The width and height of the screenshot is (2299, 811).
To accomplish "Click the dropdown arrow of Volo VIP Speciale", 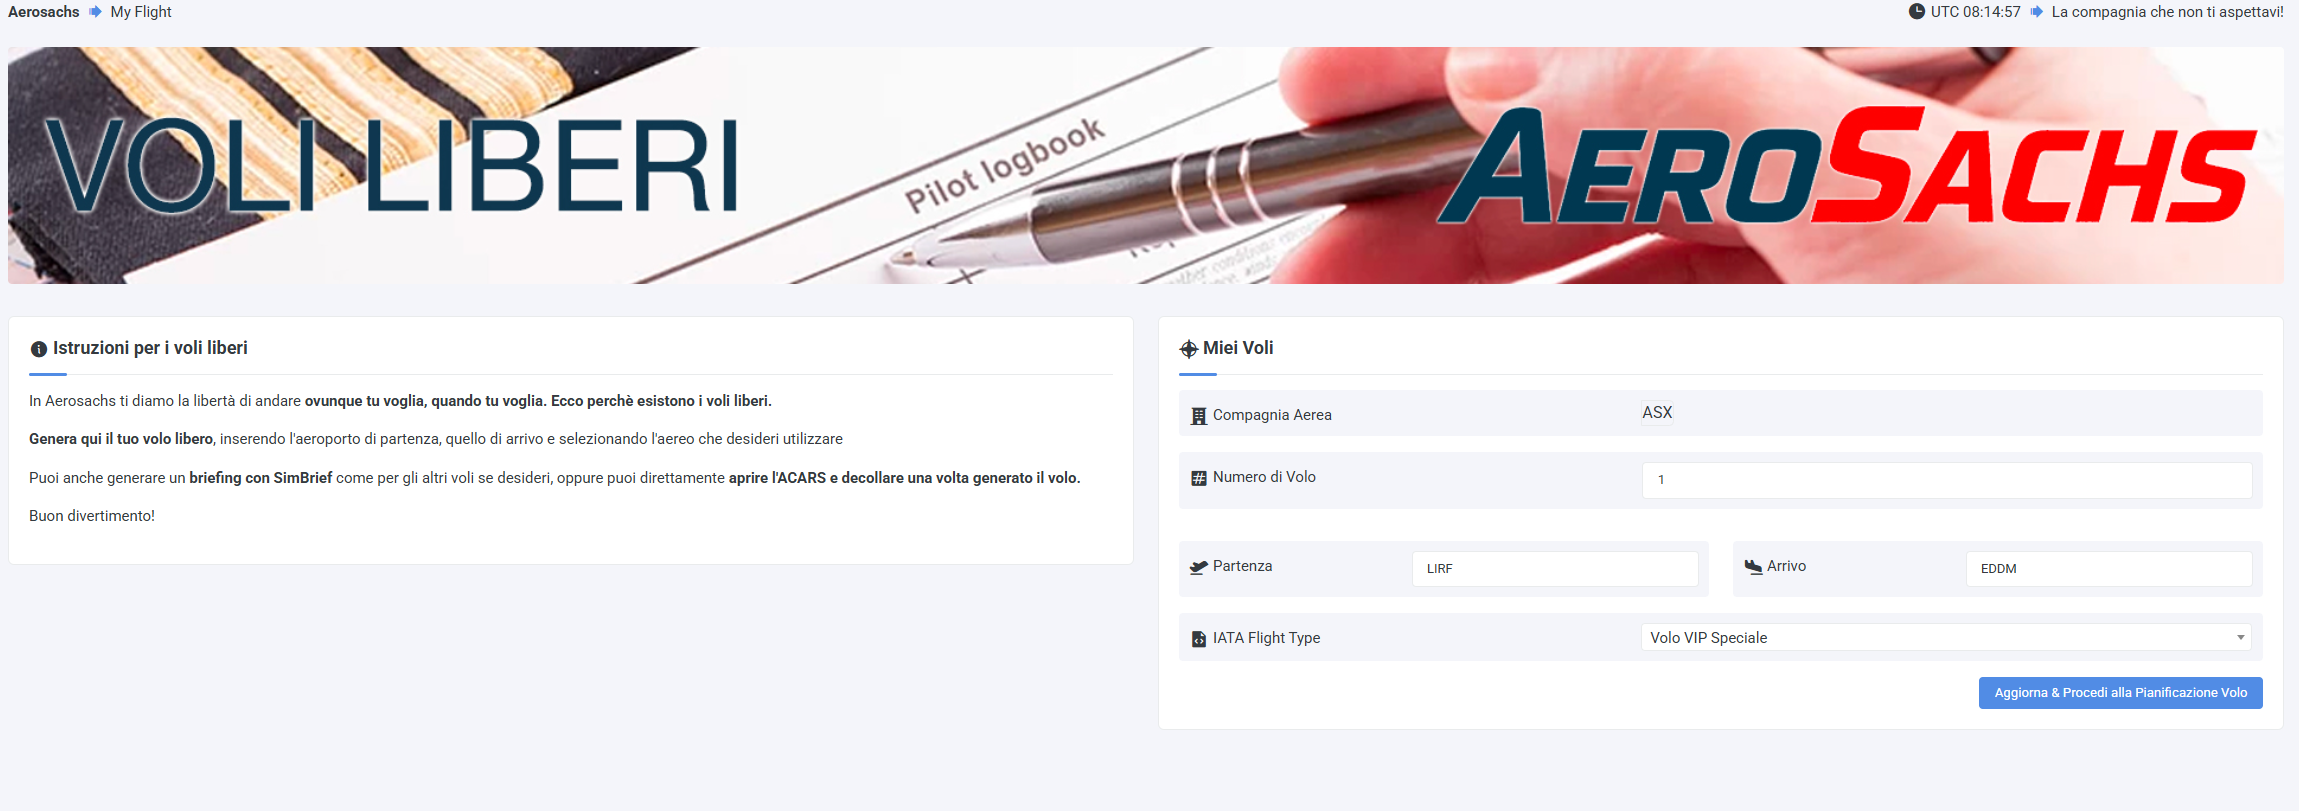I will coord(2240,637).
